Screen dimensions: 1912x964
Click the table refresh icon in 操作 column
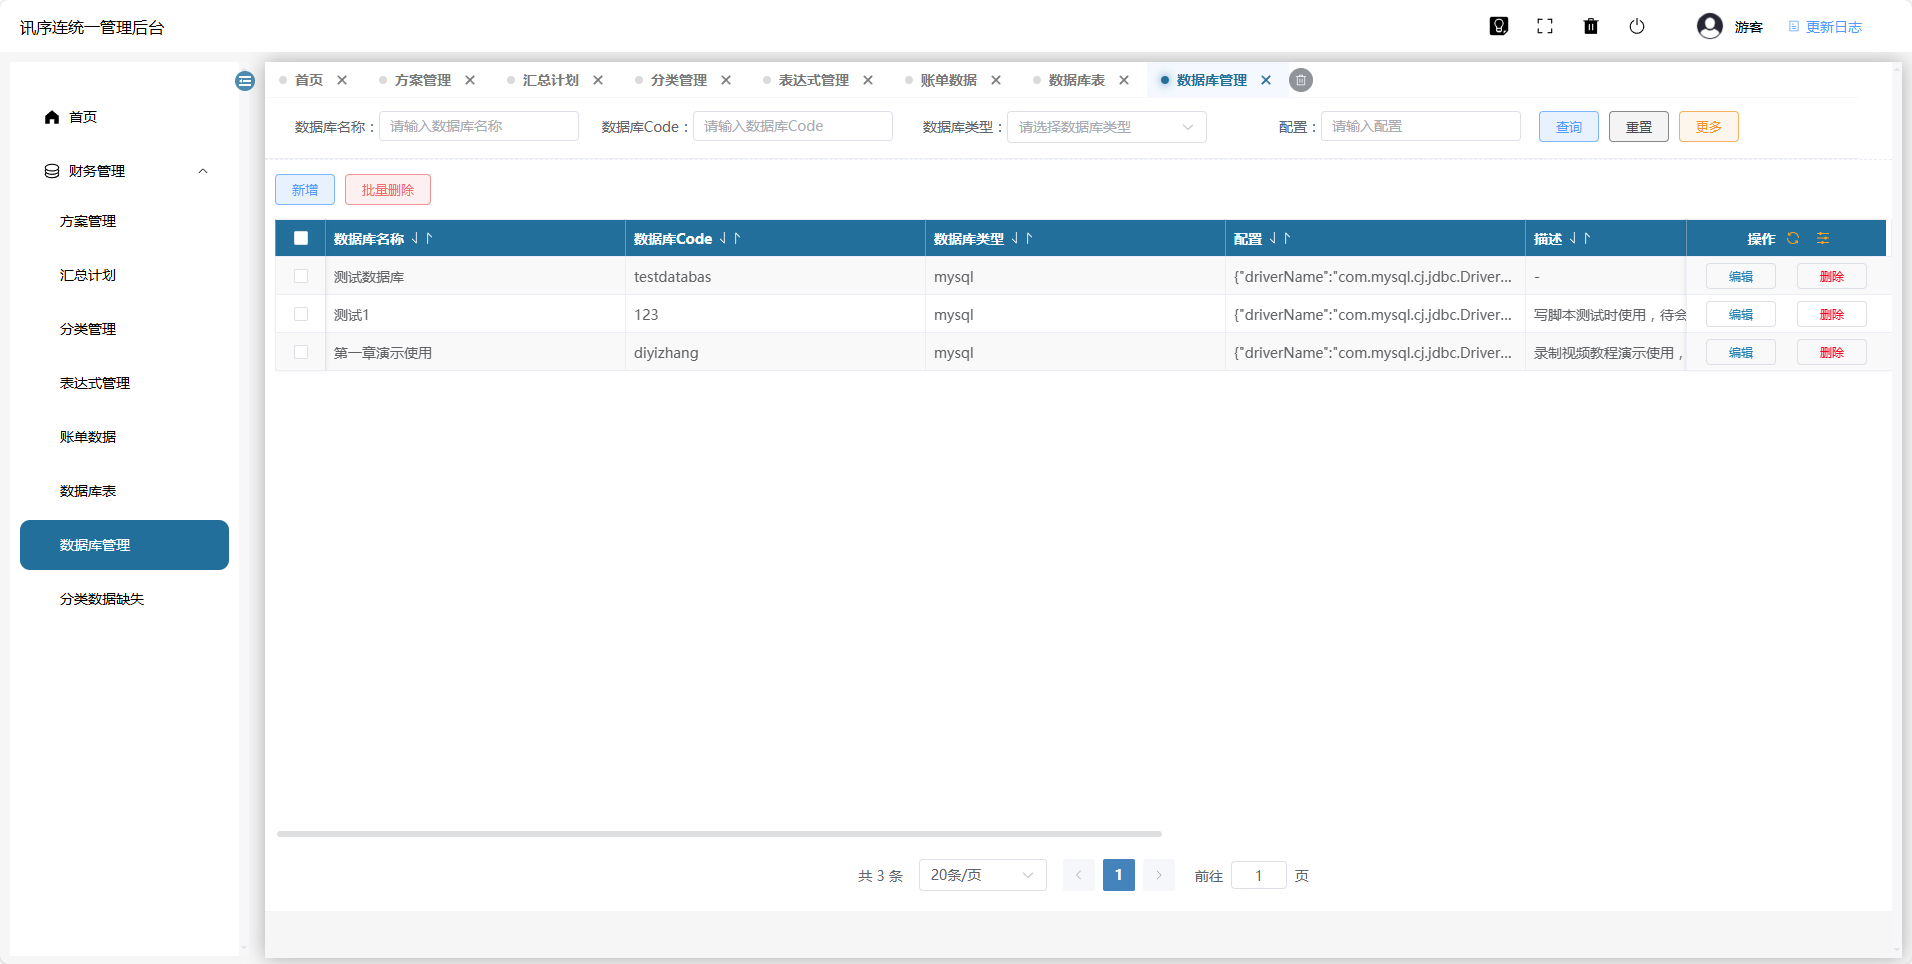(1793, 238)
